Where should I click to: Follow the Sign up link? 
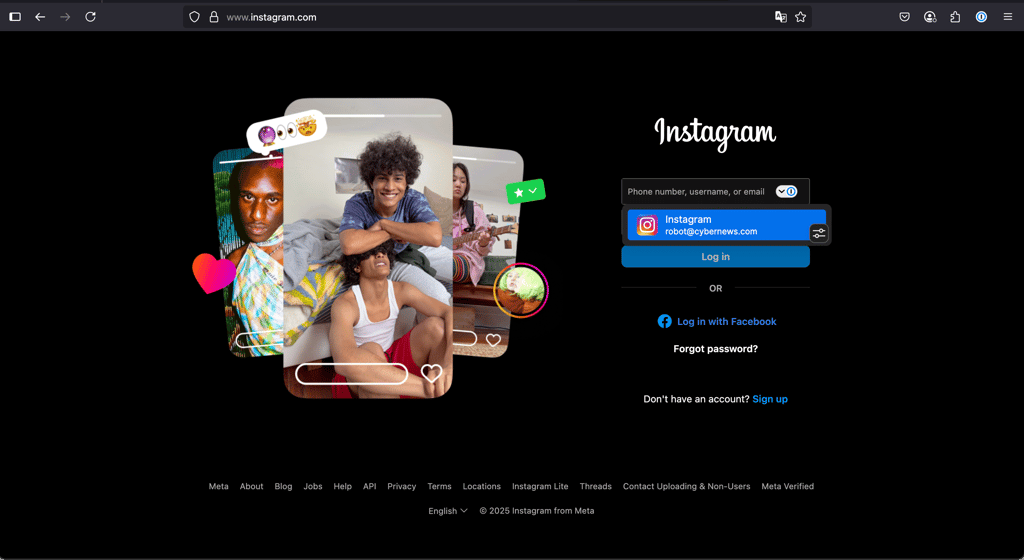pos(770,399)
